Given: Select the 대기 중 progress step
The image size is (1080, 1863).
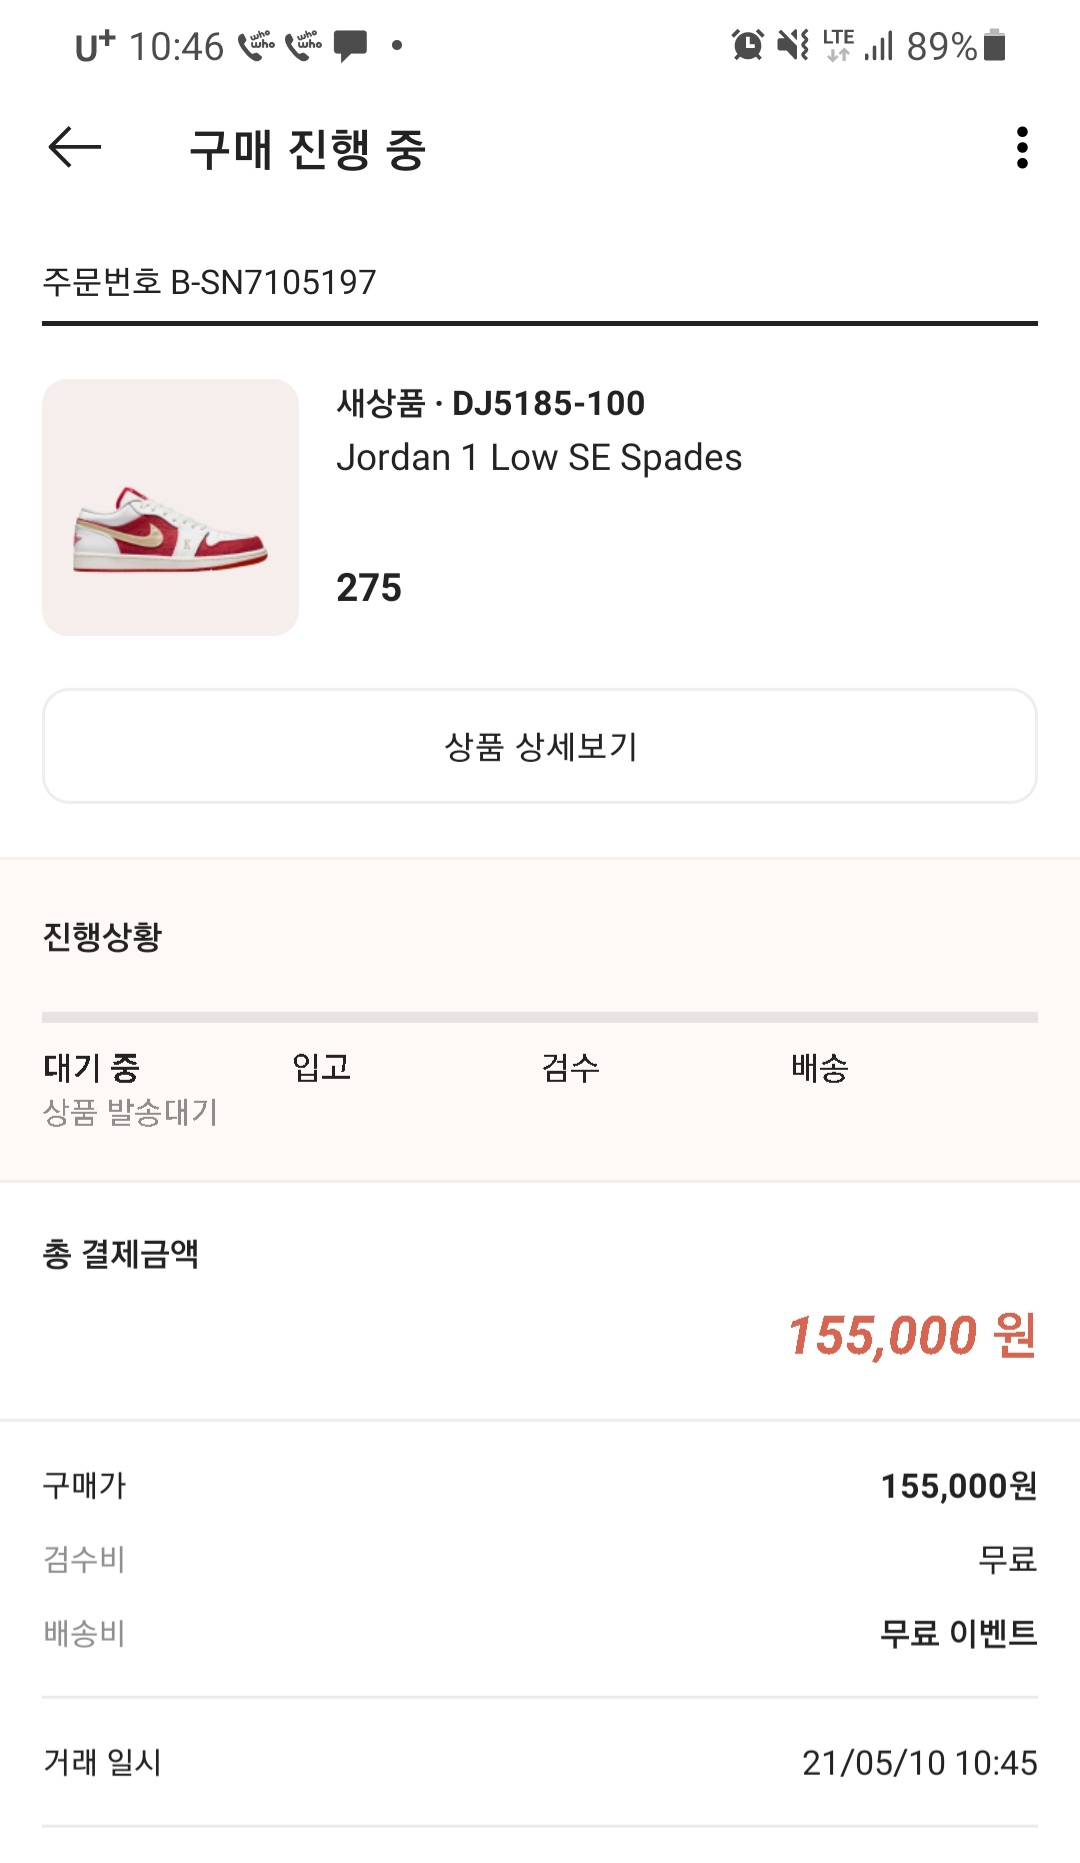Looking at the screenshot, I should (x=91, y=1068).
